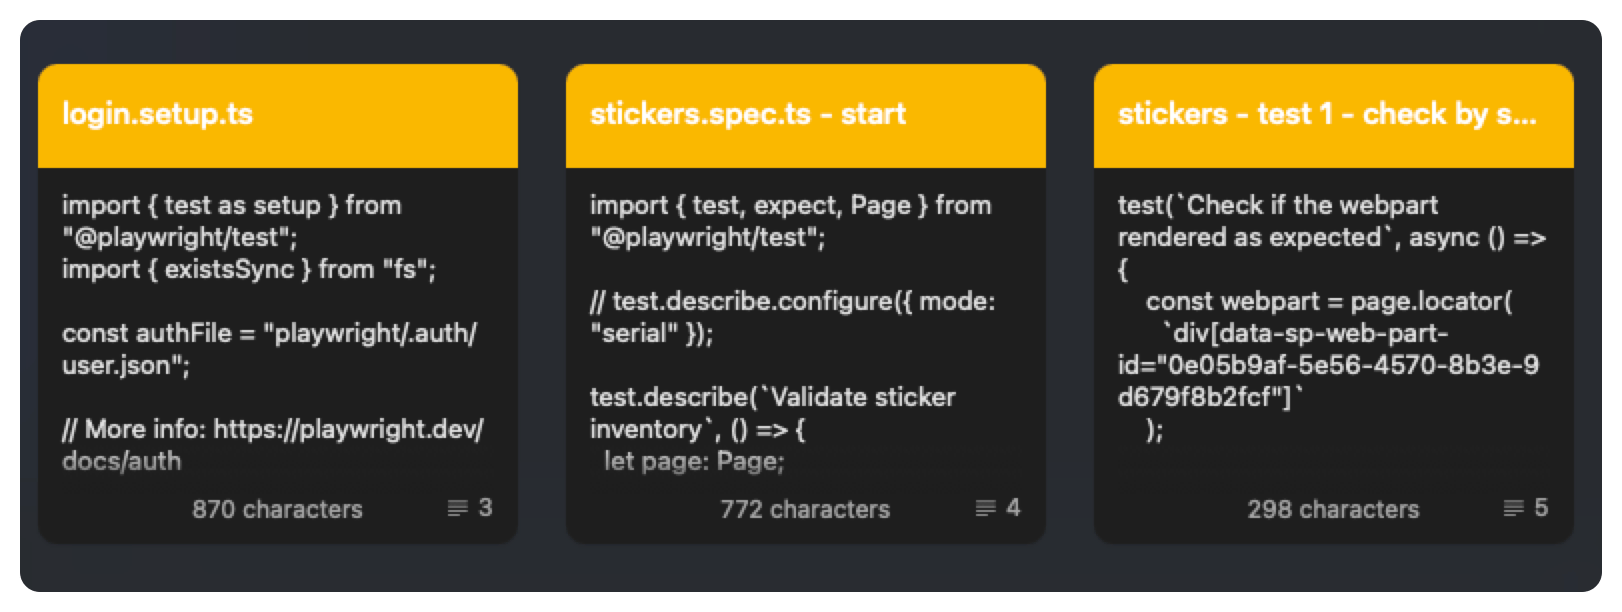
Task: Click the 870 characters label
Action: click(277, 509)
